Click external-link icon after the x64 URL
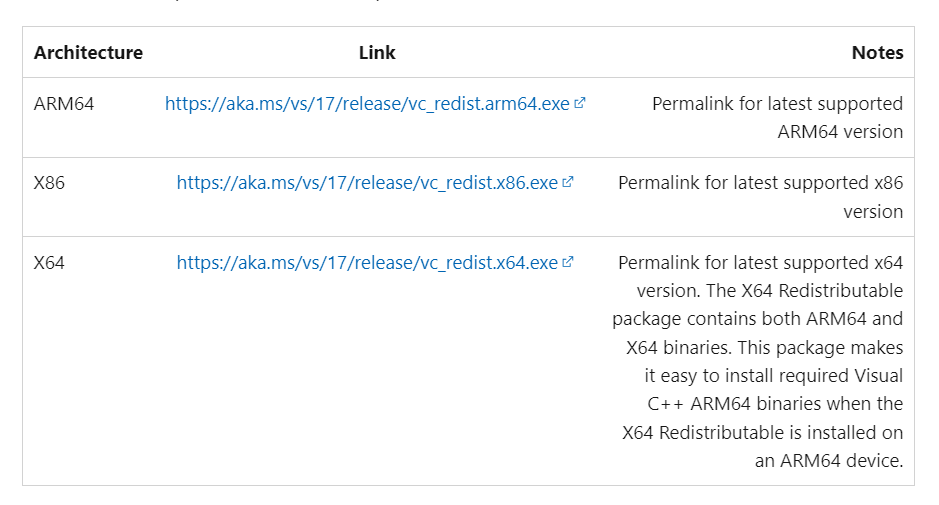 568,261
